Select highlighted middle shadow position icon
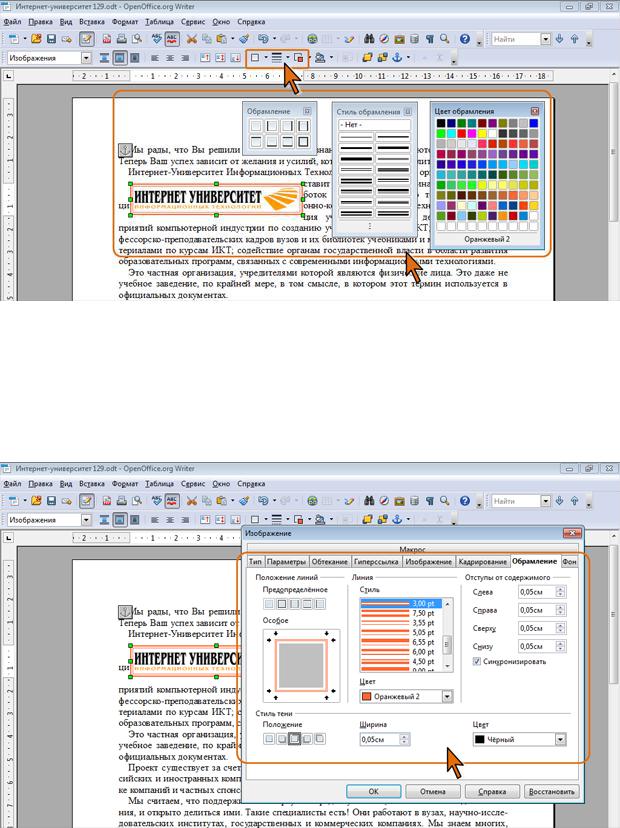The width and height of the screenshot is (620, 828). tap(295, 739)
